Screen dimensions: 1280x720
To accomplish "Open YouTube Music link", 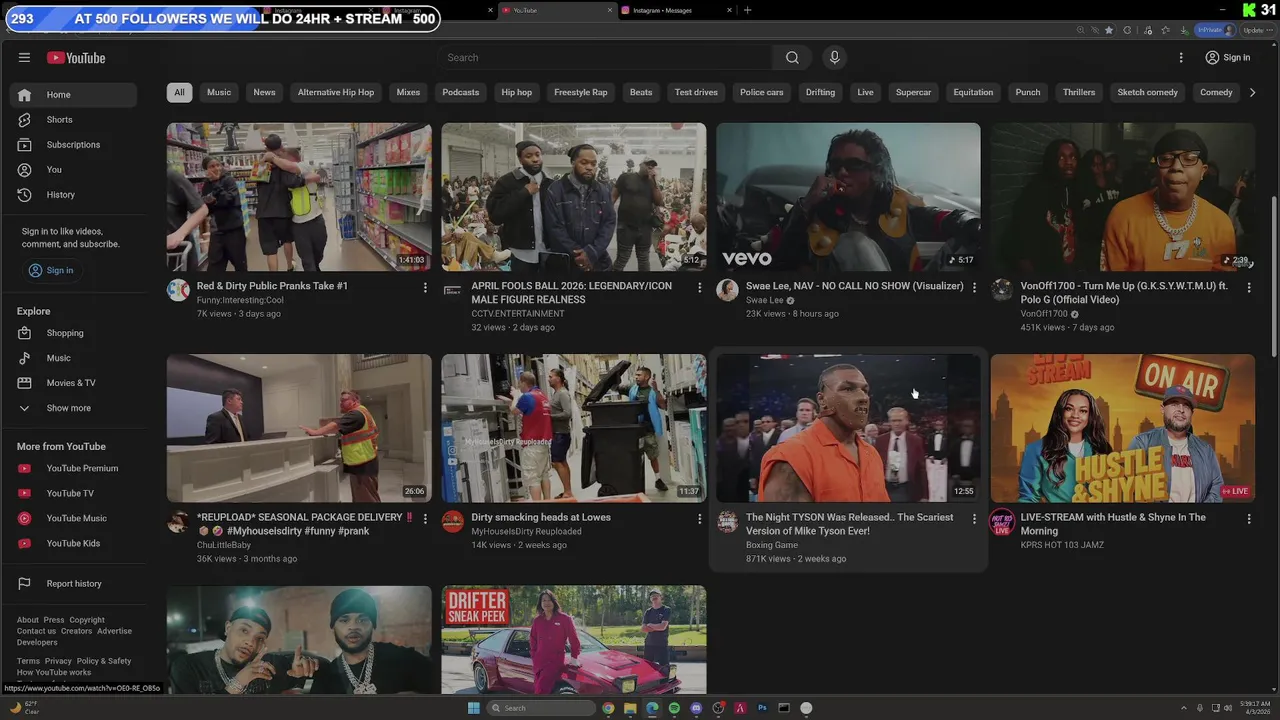I will (74, 518).
